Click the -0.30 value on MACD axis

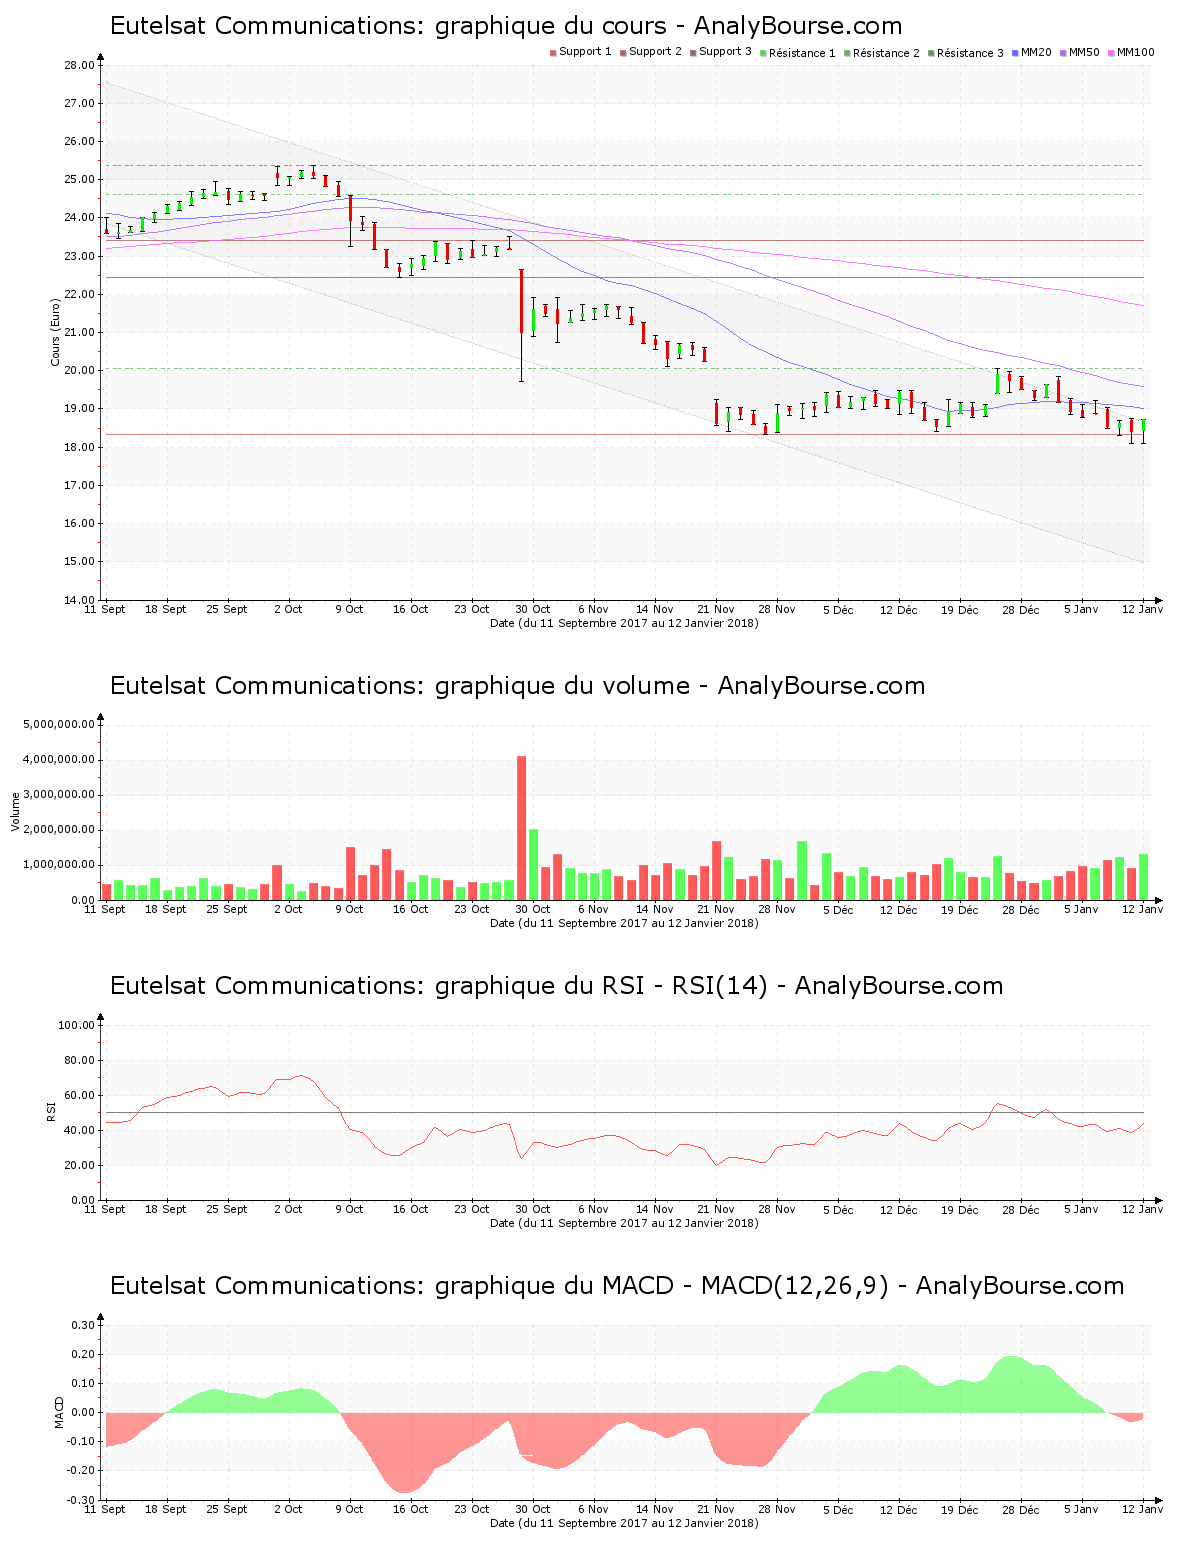81,1500
